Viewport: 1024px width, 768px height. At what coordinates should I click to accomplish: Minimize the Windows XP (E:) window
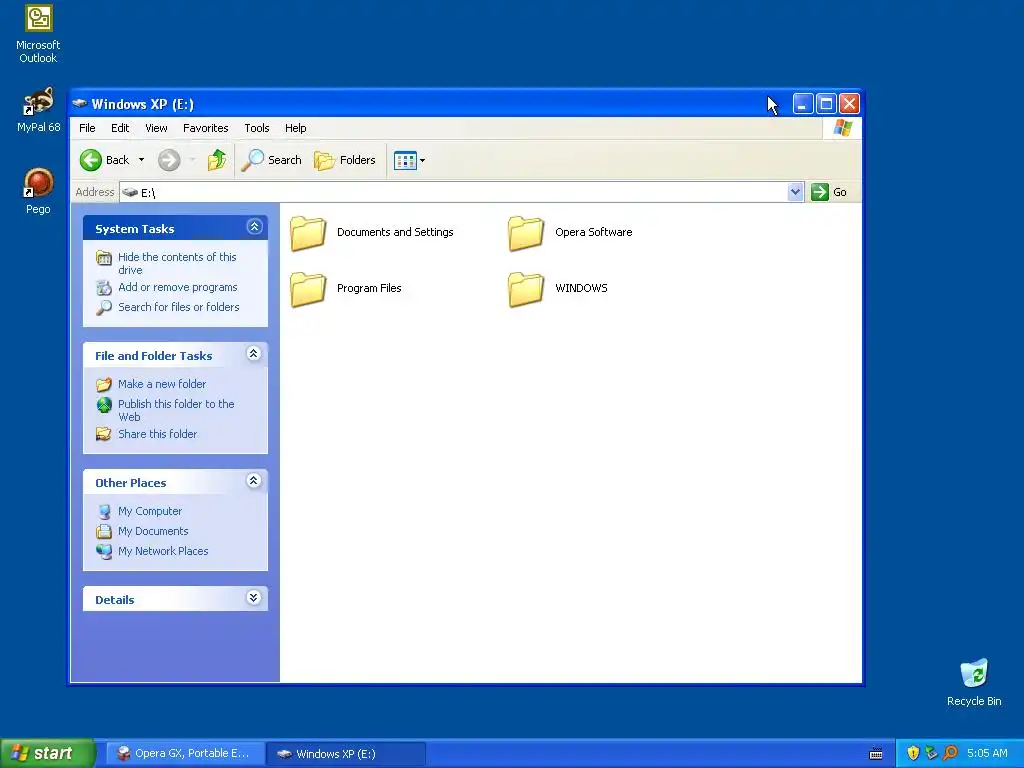click(803, 103)
